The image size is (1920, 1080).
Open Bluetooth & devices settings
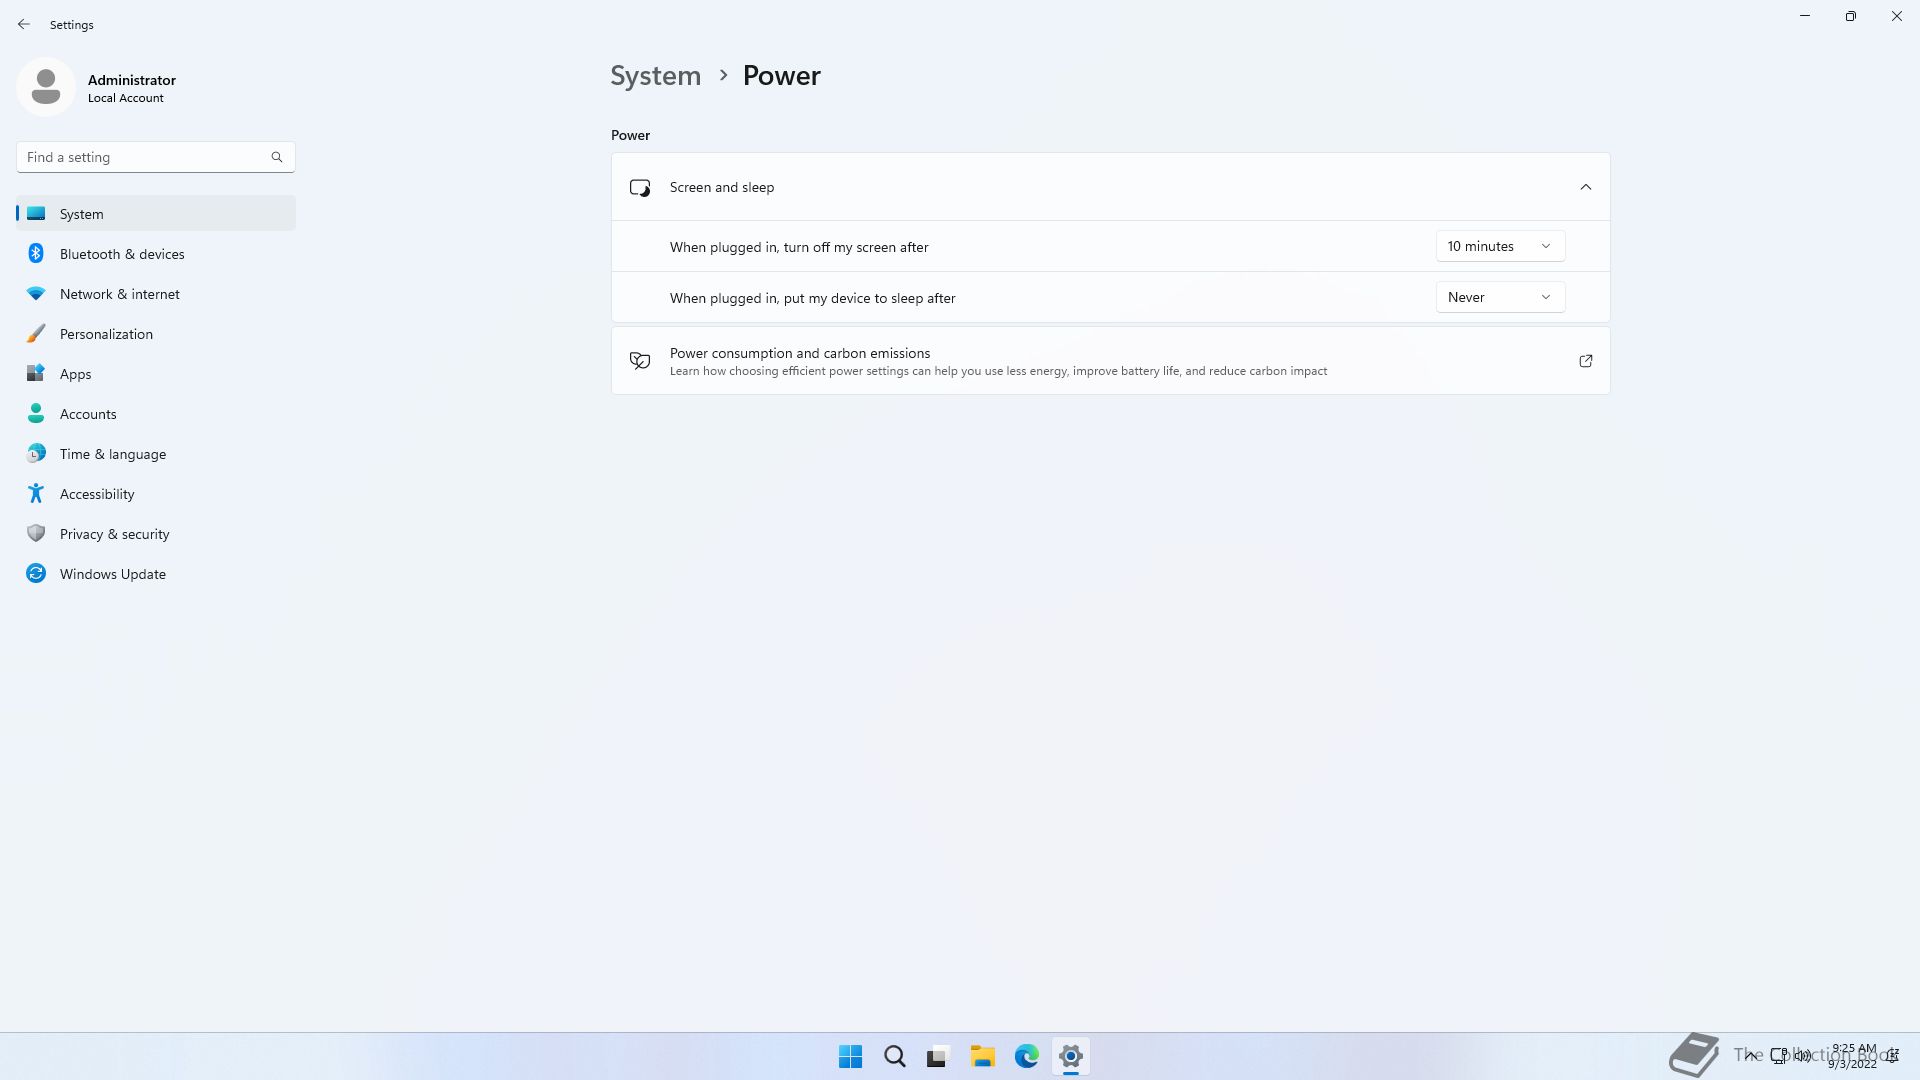tap(122, 254)
